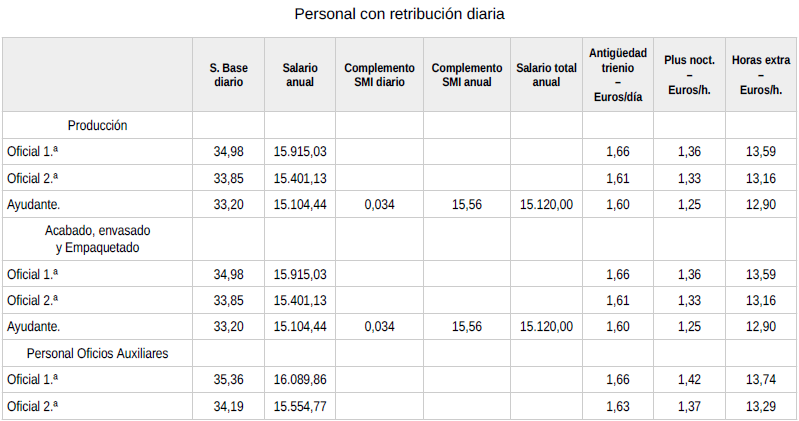Click the overtime value 13,74
The width and height of the screenshot is (799, 421).
(760, 380)
